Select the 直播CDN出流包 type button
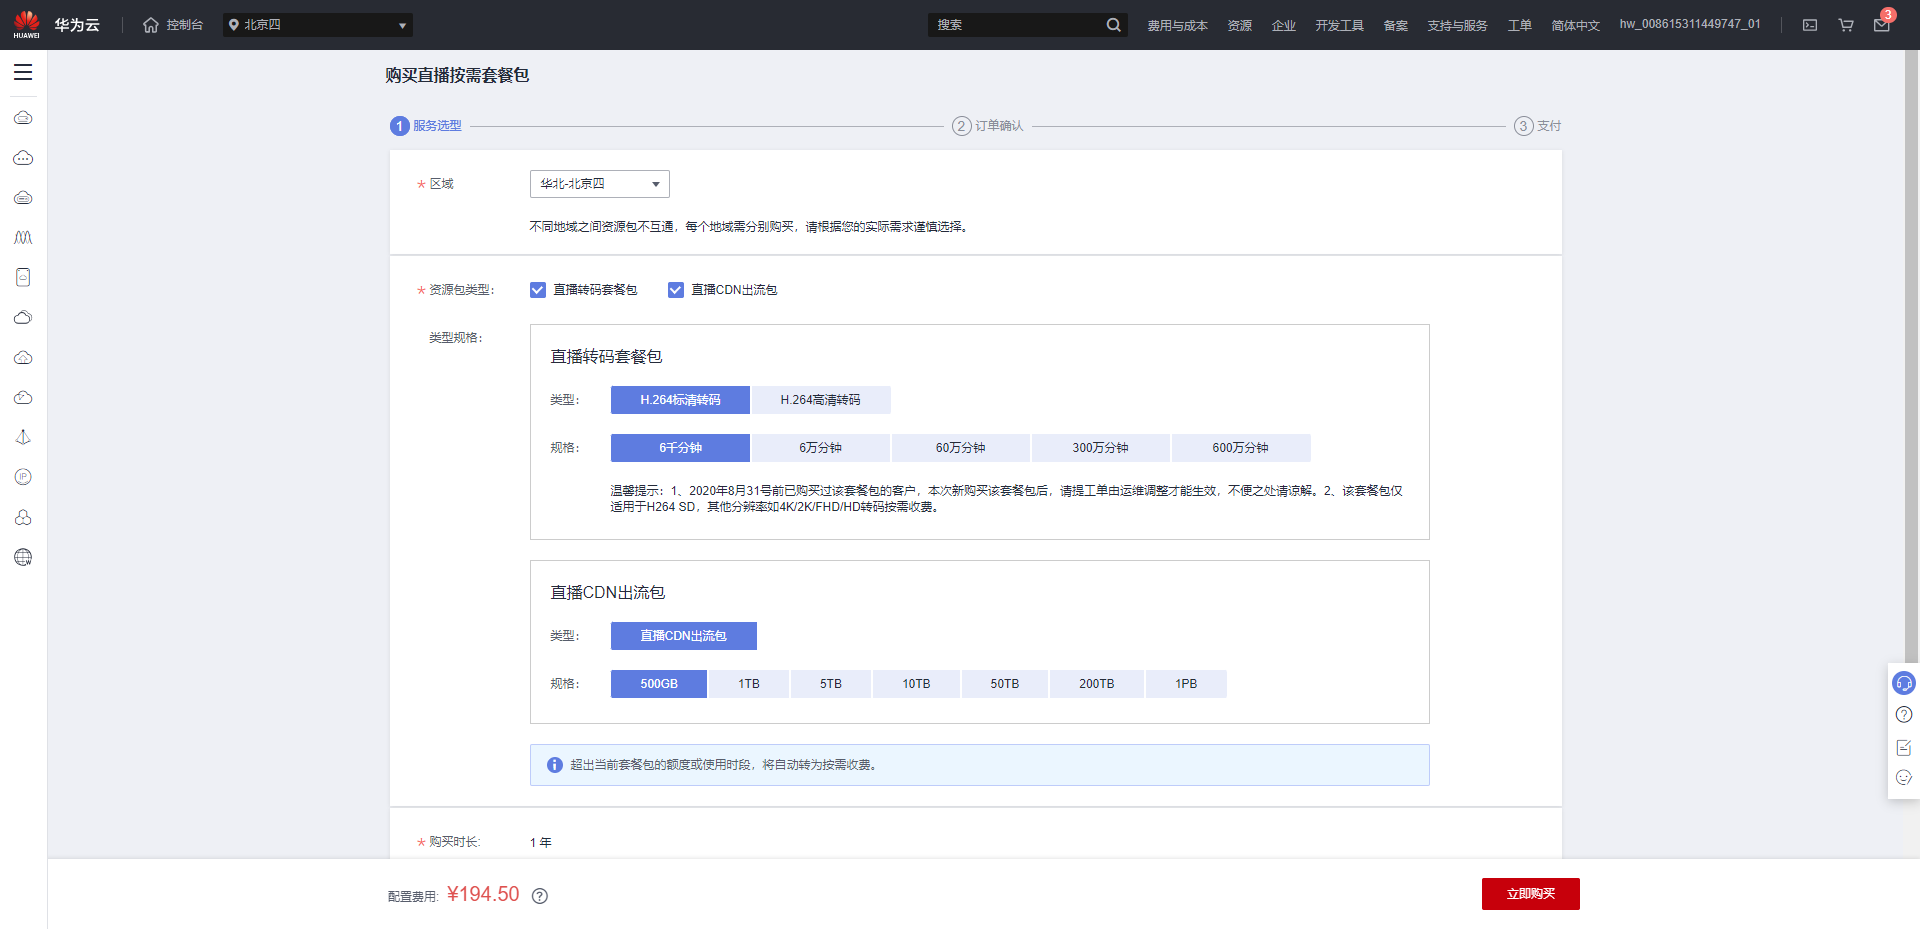Screen dimensions: 1920x929 point(684,636)
